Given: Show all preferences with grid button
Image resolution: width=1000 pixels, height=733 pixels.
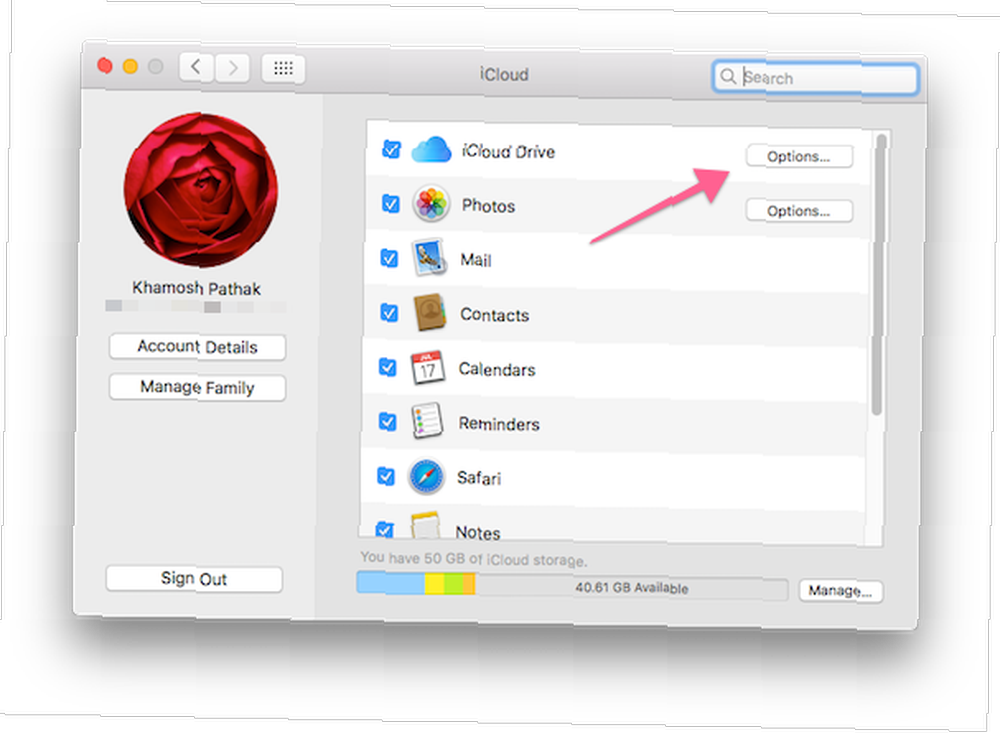Looking at the screenshot, I should (x=283, y=68).
